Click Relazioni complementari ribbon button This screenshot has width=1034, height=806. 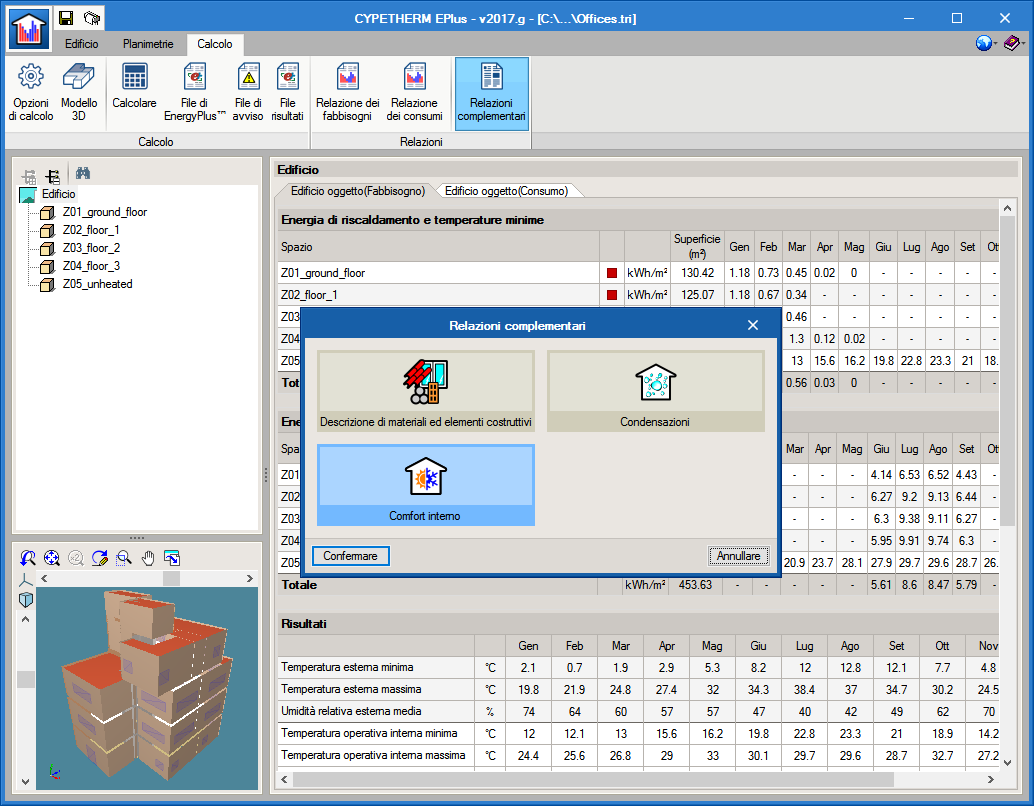(x=491, y=94)
